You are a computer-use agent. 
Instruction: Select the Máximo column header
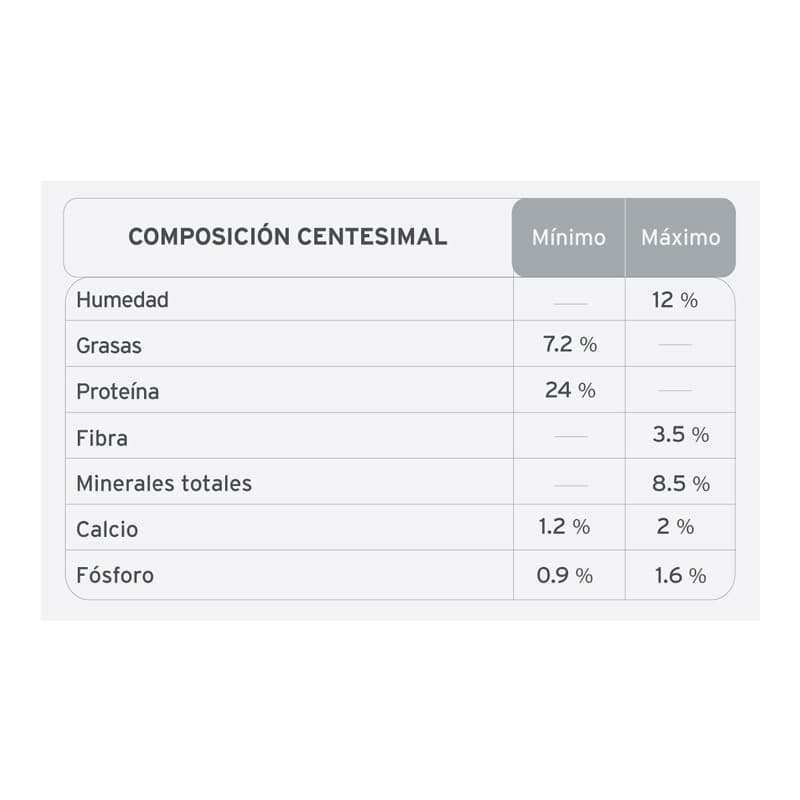tap(680, 238)
